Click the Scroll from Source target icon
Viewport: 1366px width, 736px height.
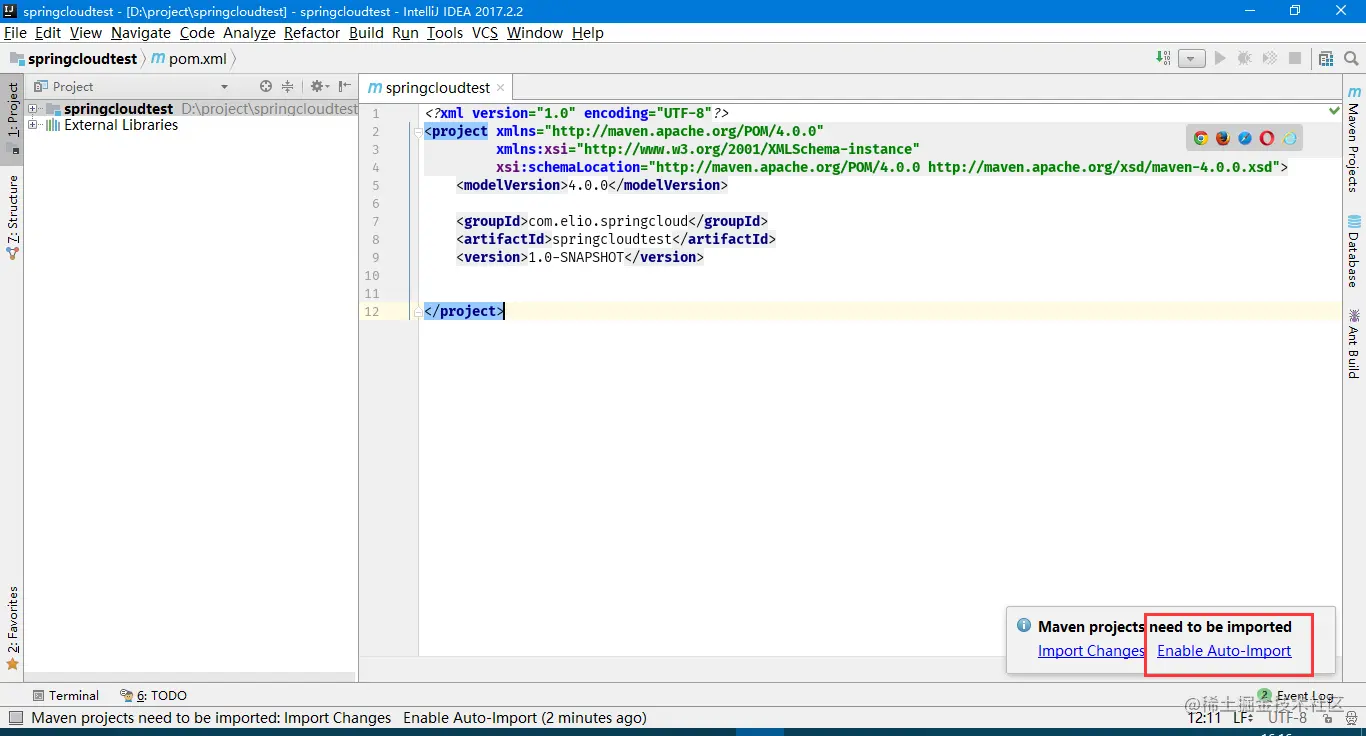point(266,87)
